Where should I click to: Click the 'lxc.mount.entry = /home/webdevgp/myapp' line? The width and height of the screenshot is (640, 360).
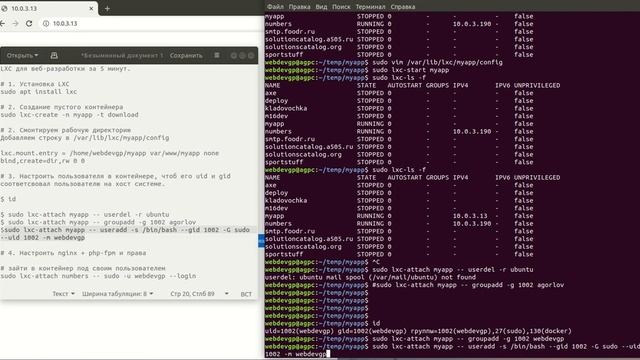(x=109, y=153)
